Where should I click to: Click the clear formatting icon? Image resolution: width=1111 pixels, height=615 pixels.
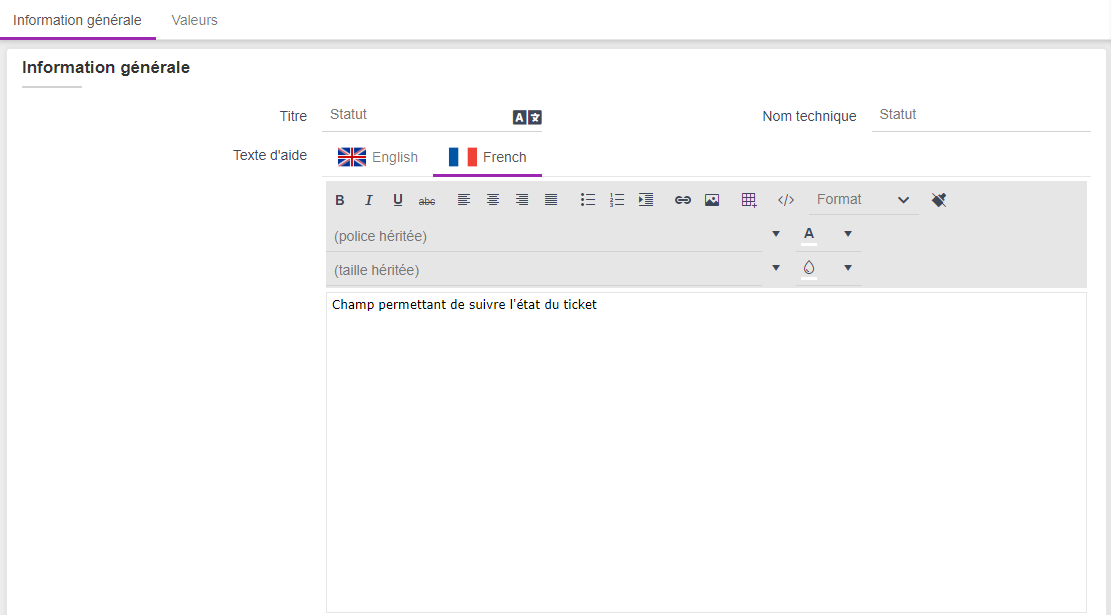pos(938,200)
